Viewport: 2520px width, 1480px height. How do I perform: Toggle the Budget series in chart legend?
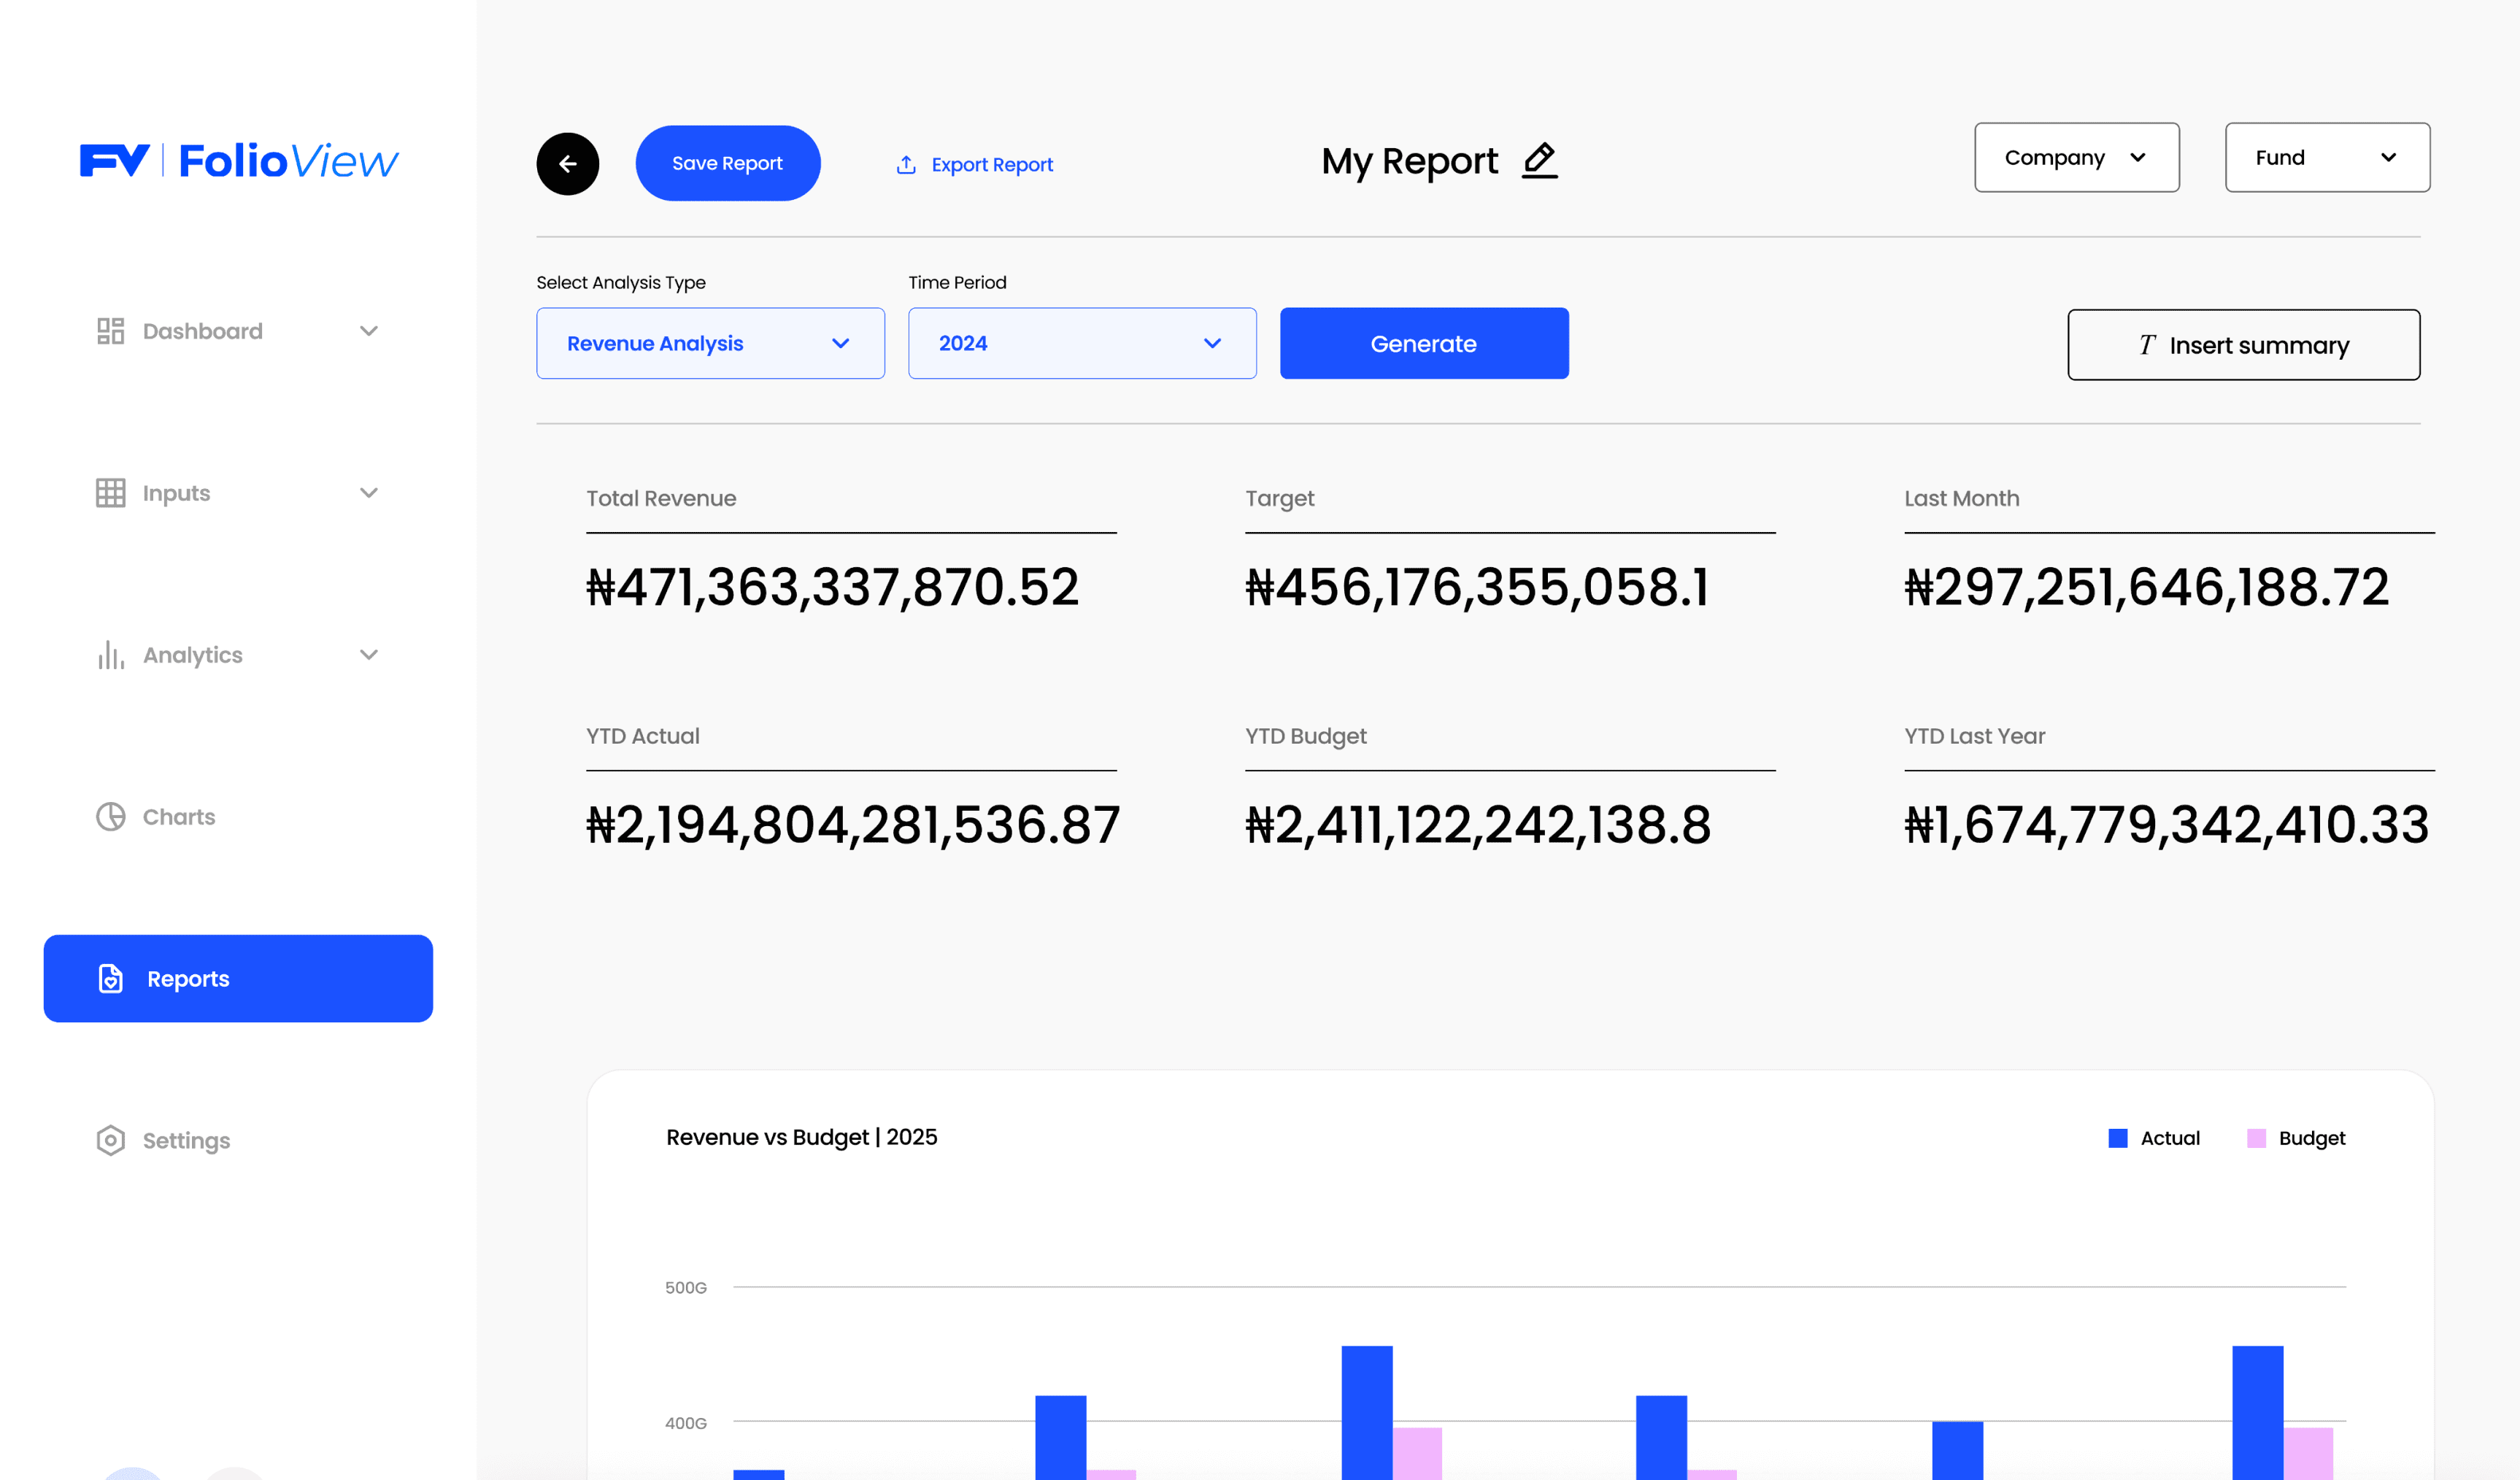point(2295,1138)
